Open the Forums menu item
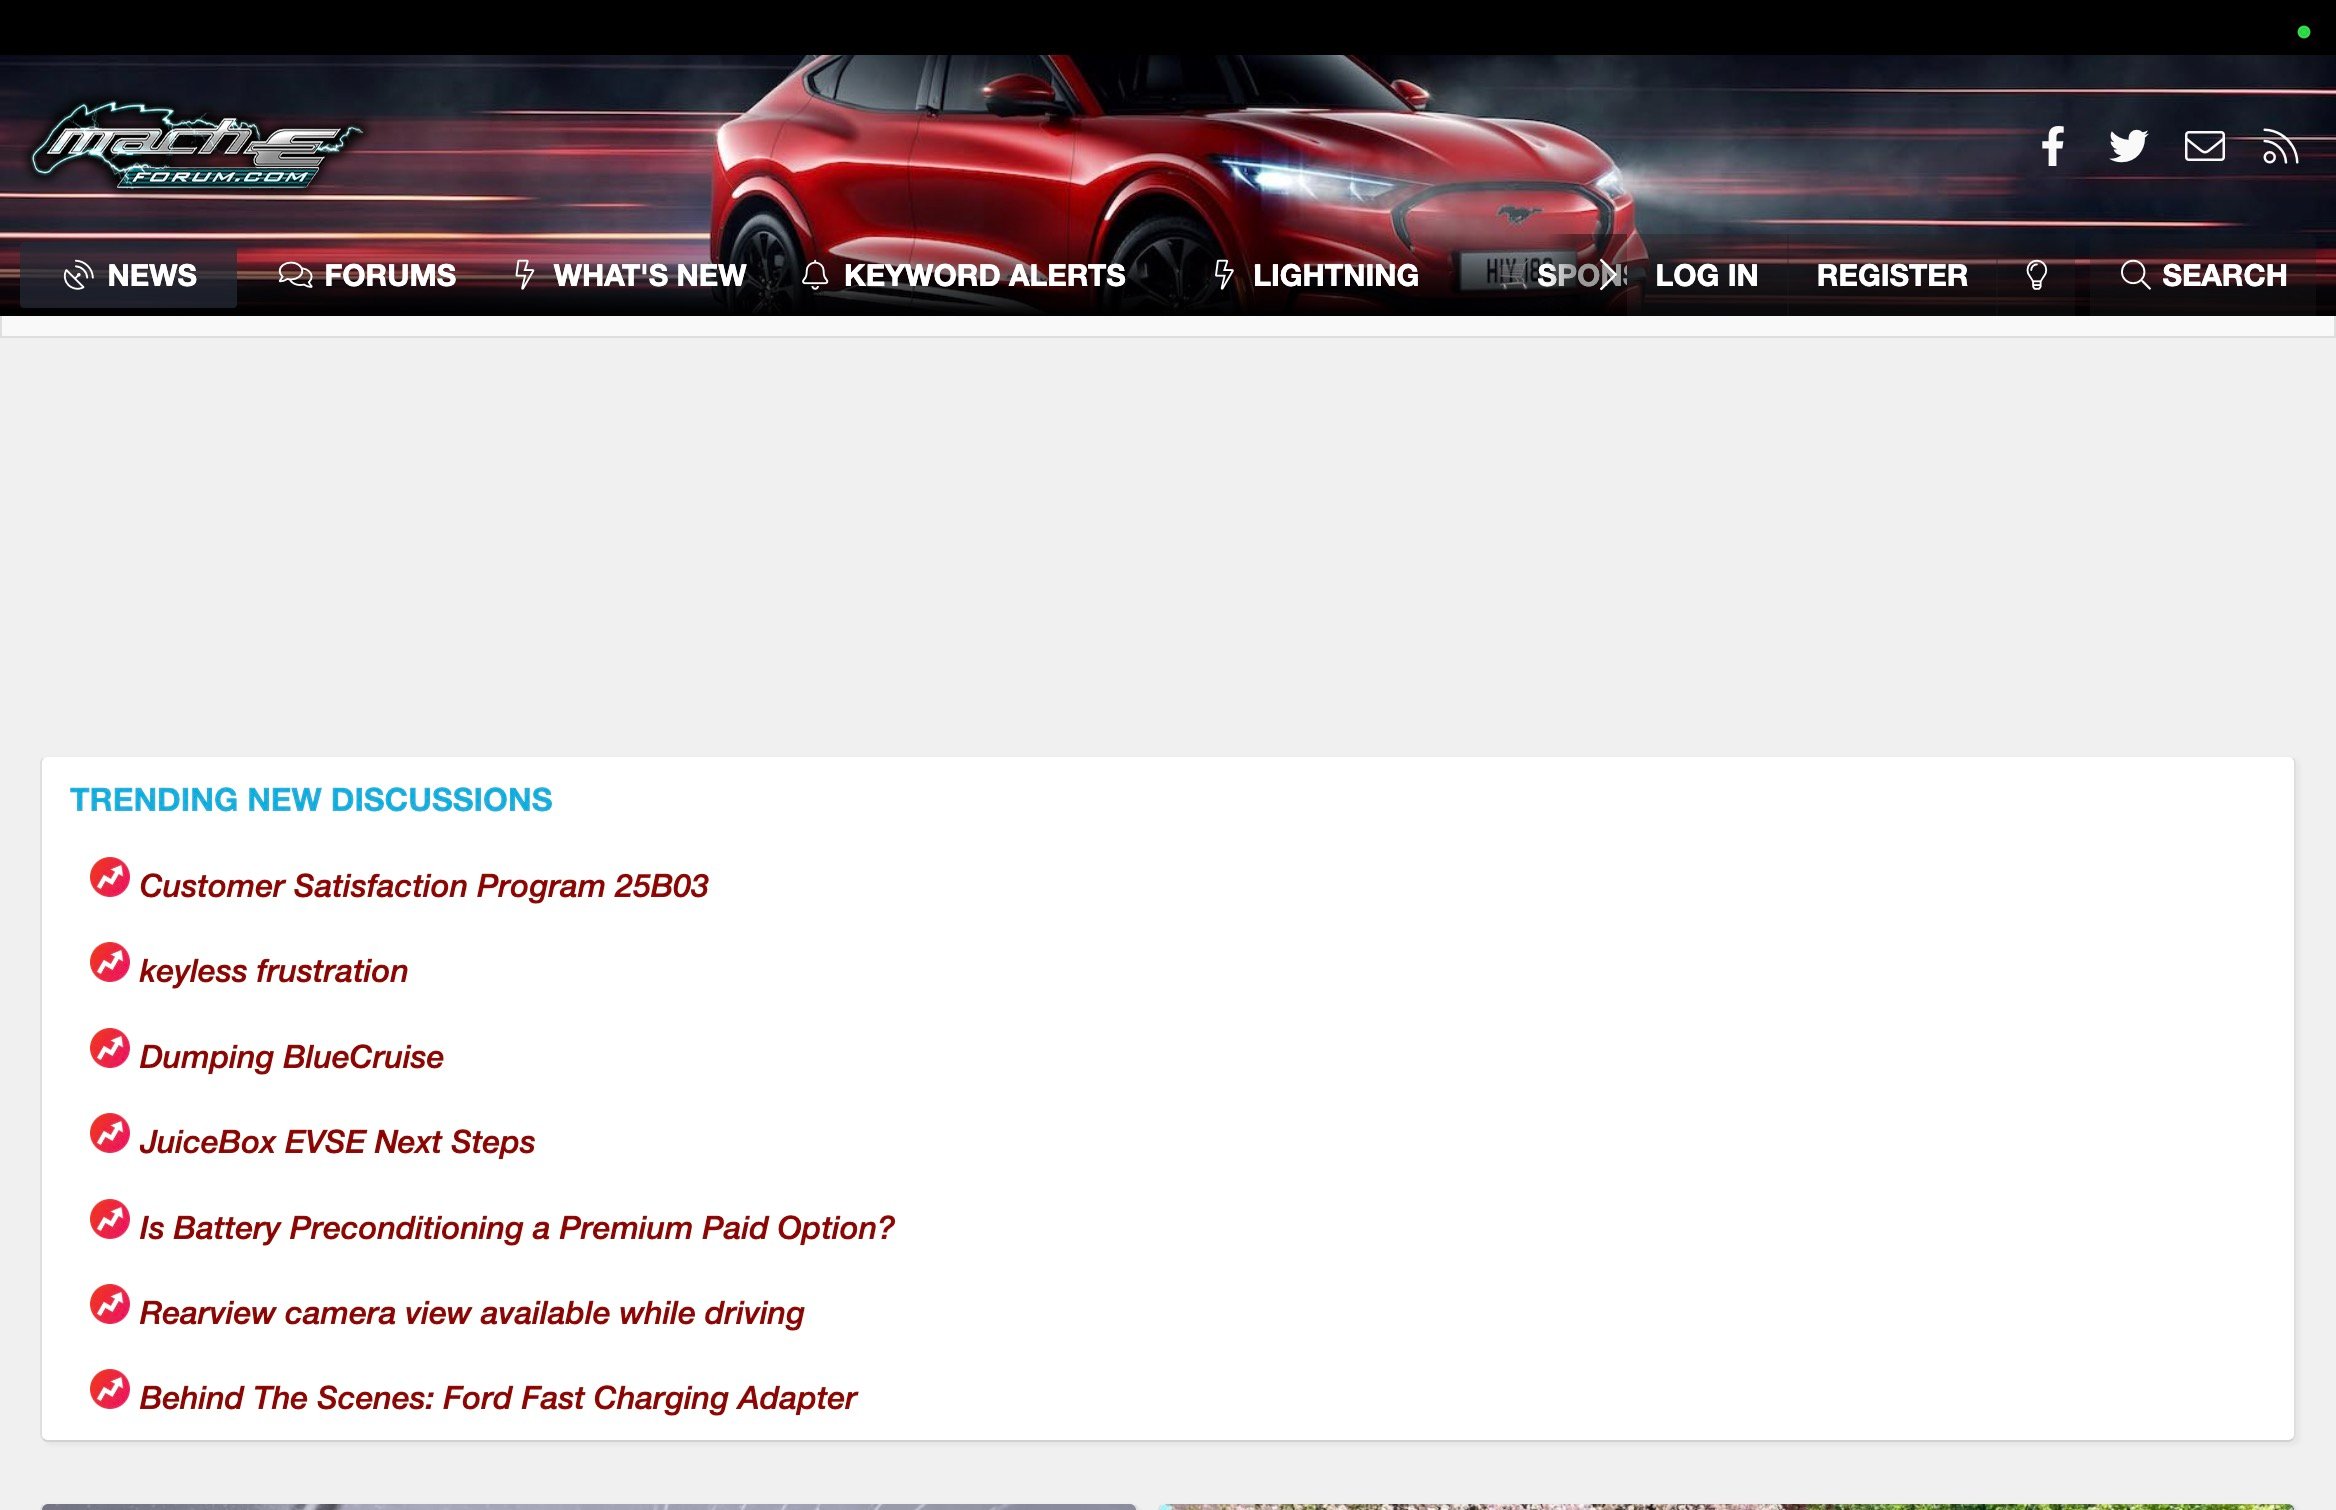Viewport: 2336px width, 1510px height. (x=366, y=275)
